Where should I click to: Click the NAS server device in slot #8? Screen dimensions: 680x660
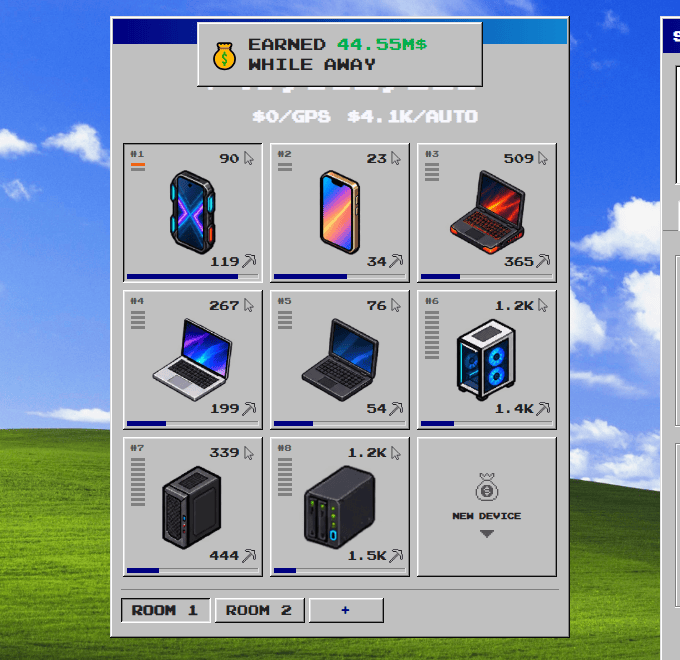point(339,507)
